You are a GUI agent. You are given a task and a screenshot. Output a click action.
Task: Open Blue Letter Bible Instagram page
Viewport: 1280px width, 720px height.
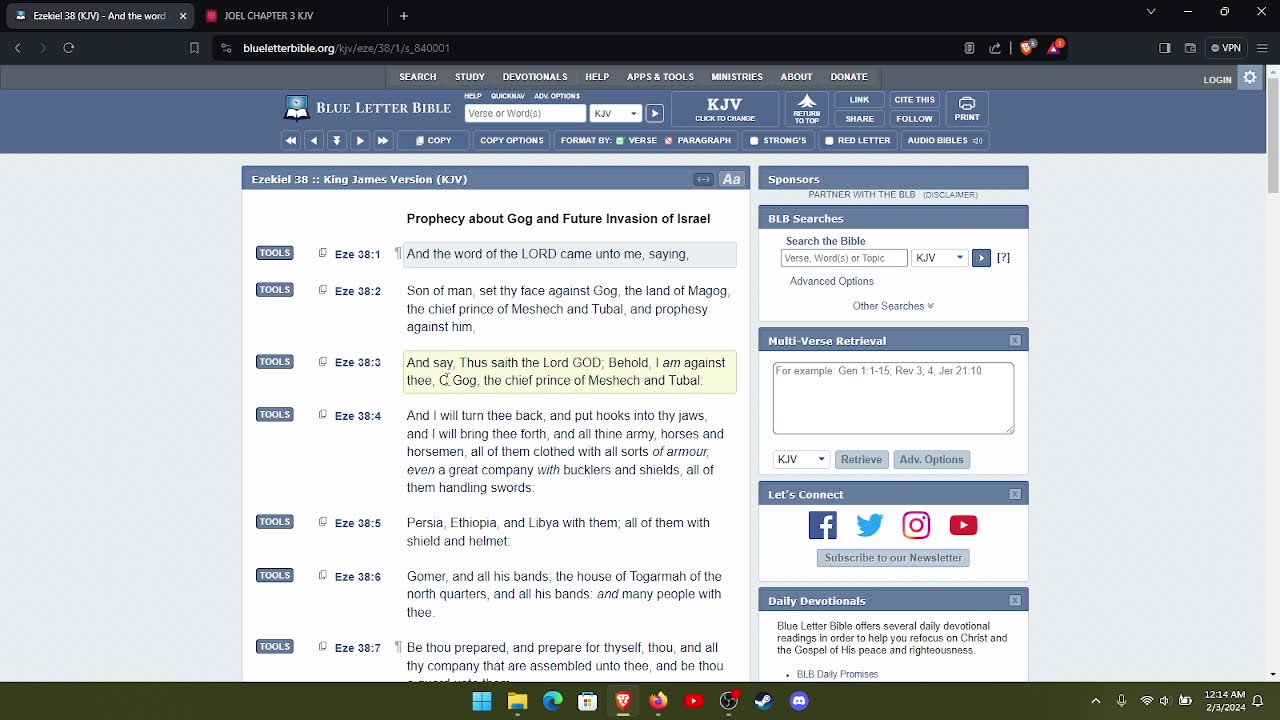click(916, 525)
